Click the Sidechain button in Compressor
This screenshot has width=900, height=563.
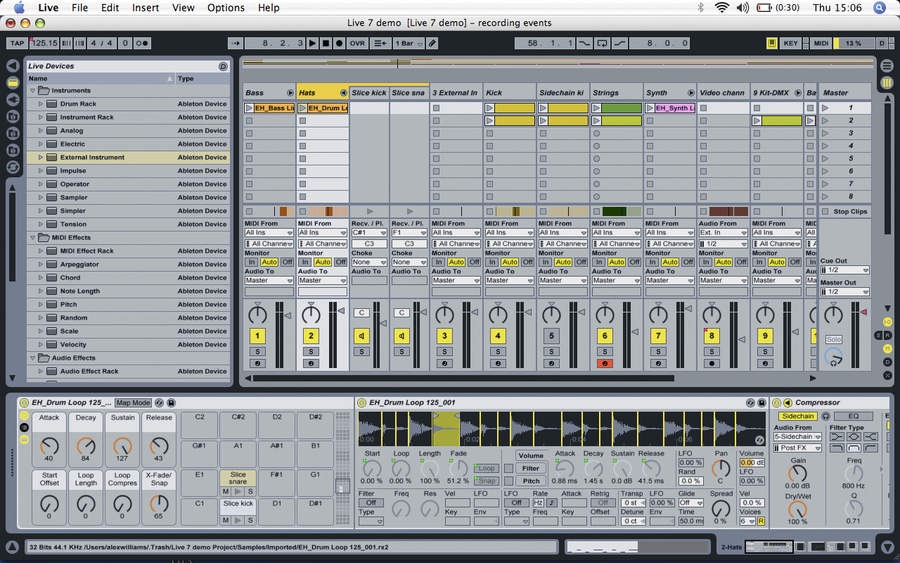[798, 416]
